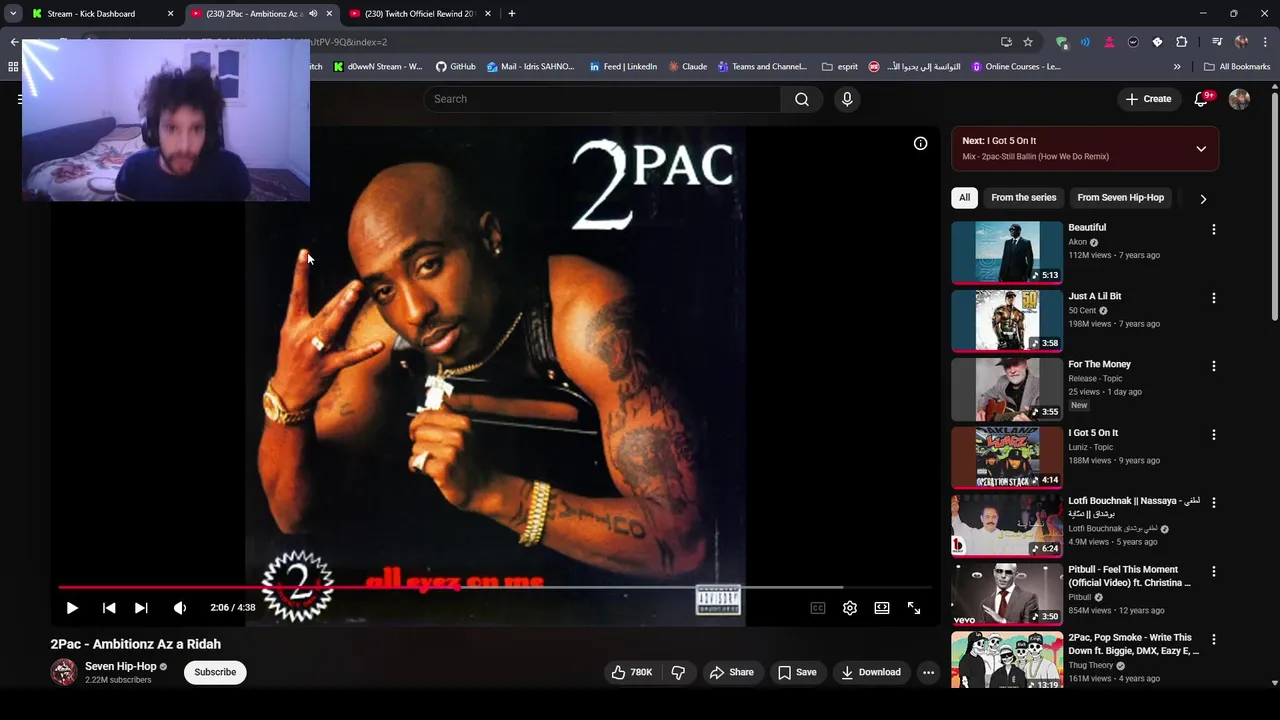
Task: Mute the video volume
Action: pyautogui.click(x=180, y=608)
